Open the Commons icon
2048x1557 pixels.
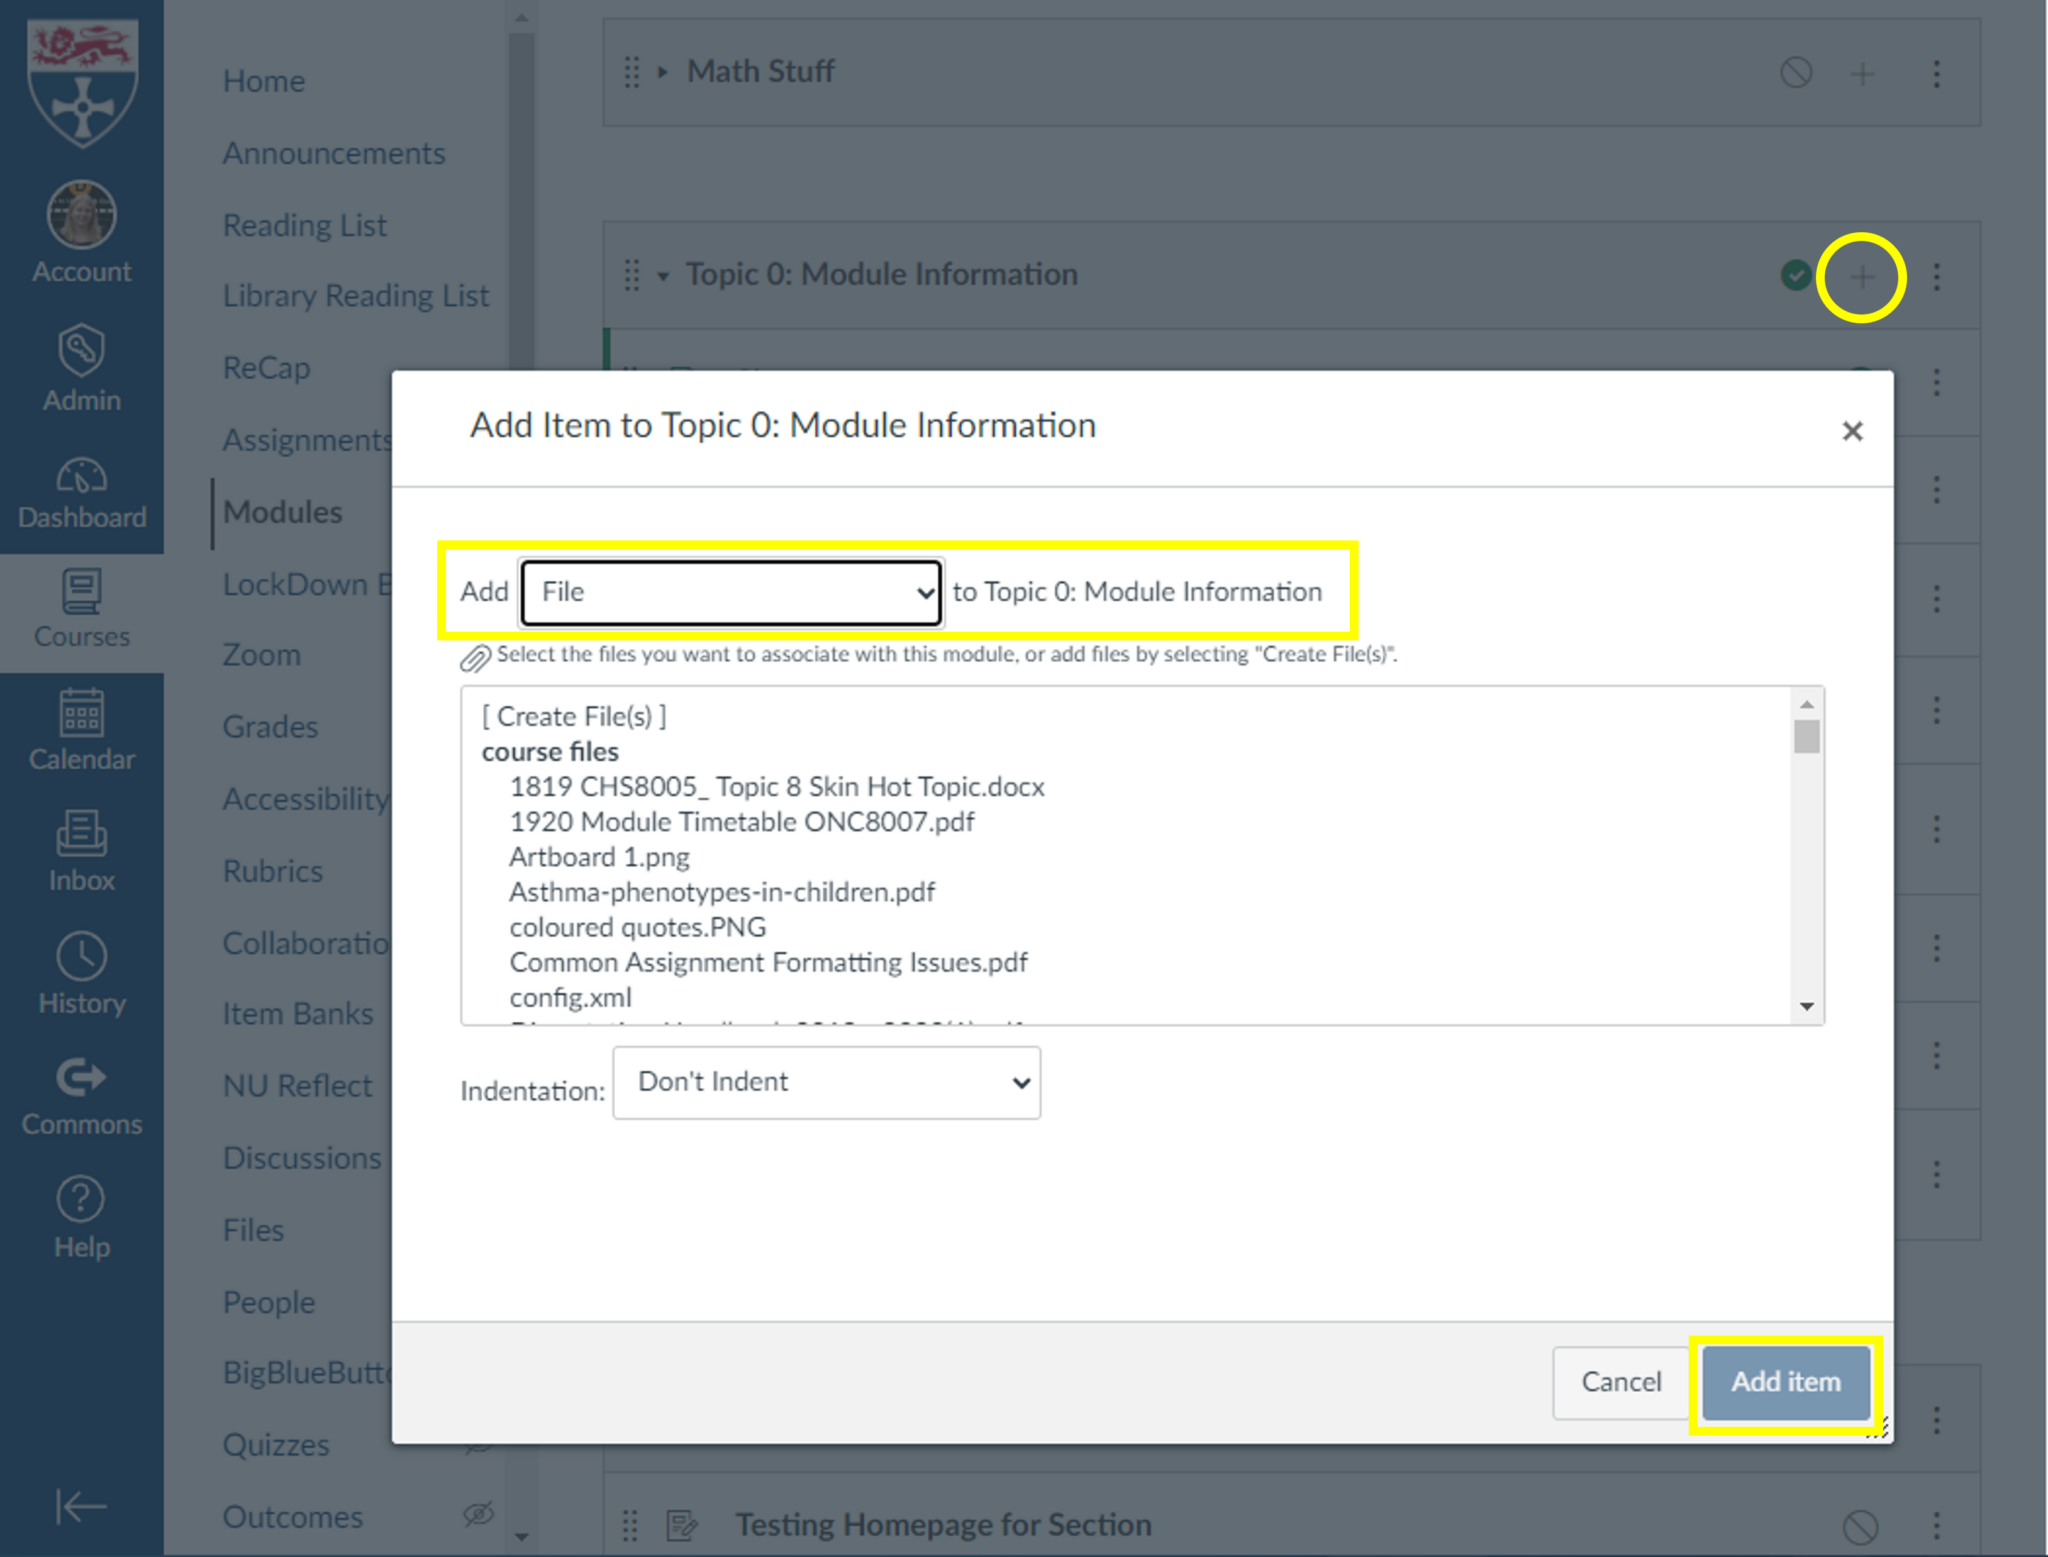(x=81, y=1078)
